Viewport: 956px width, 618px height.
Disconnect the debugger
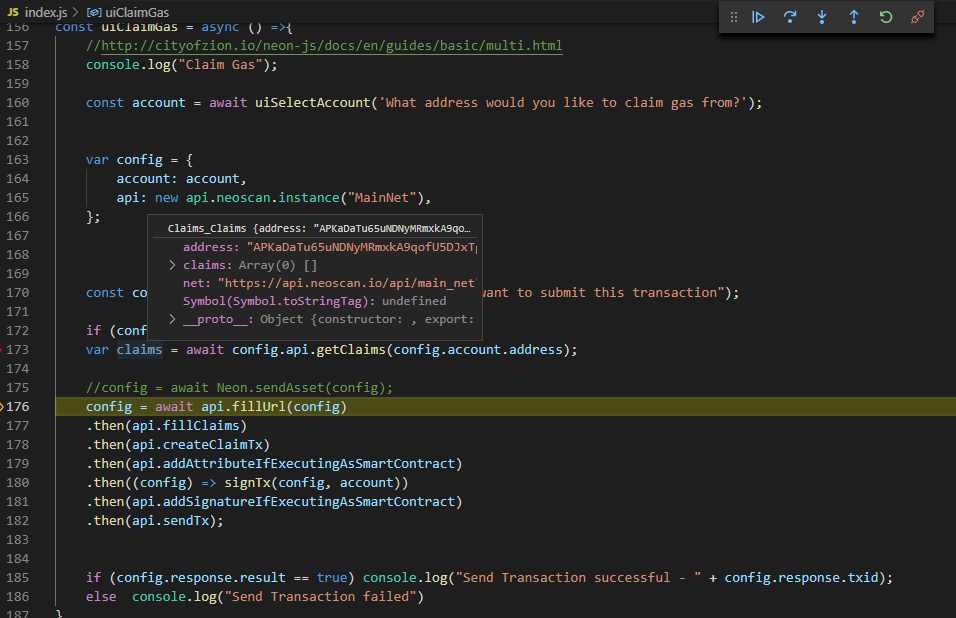click(x=918, y=17)
